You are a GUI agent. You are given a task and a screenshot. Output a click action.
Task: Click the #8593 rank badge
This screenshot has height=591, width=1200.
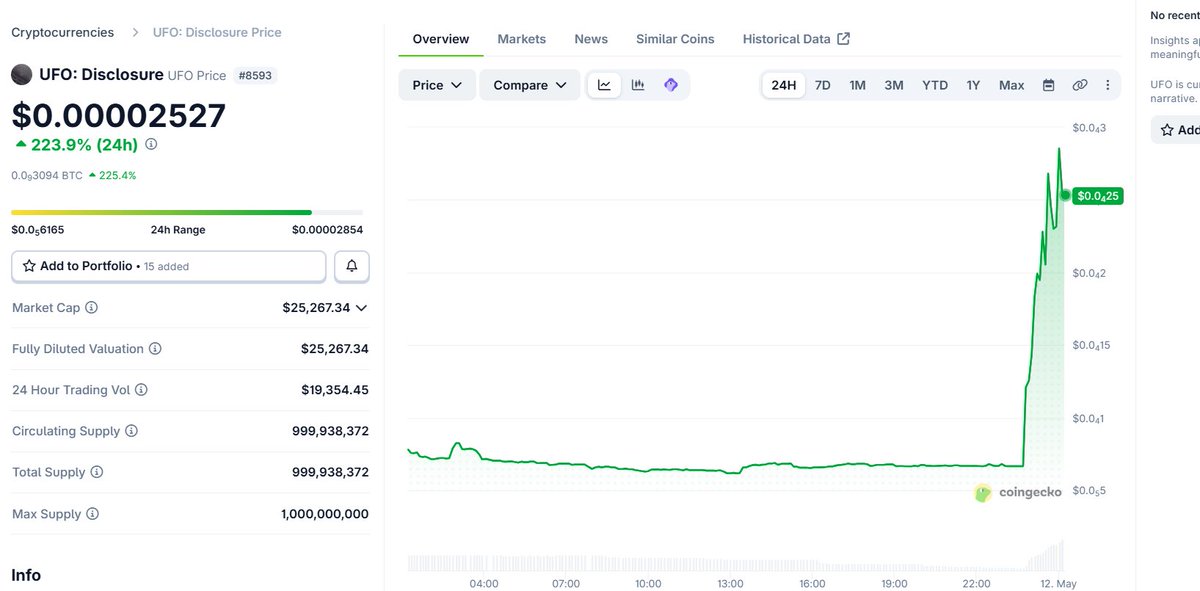[255, 75]
